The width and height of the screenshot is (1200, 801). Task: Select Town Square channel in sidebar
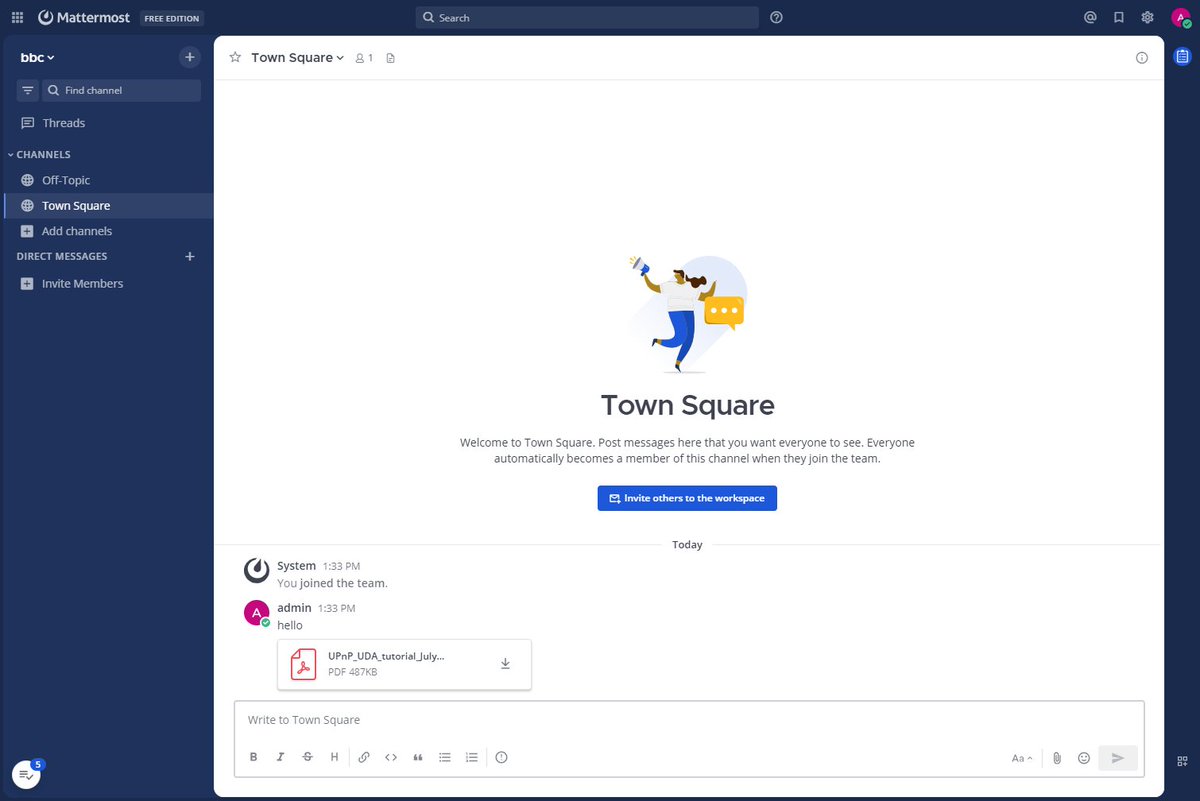click(x=107, y=206)
